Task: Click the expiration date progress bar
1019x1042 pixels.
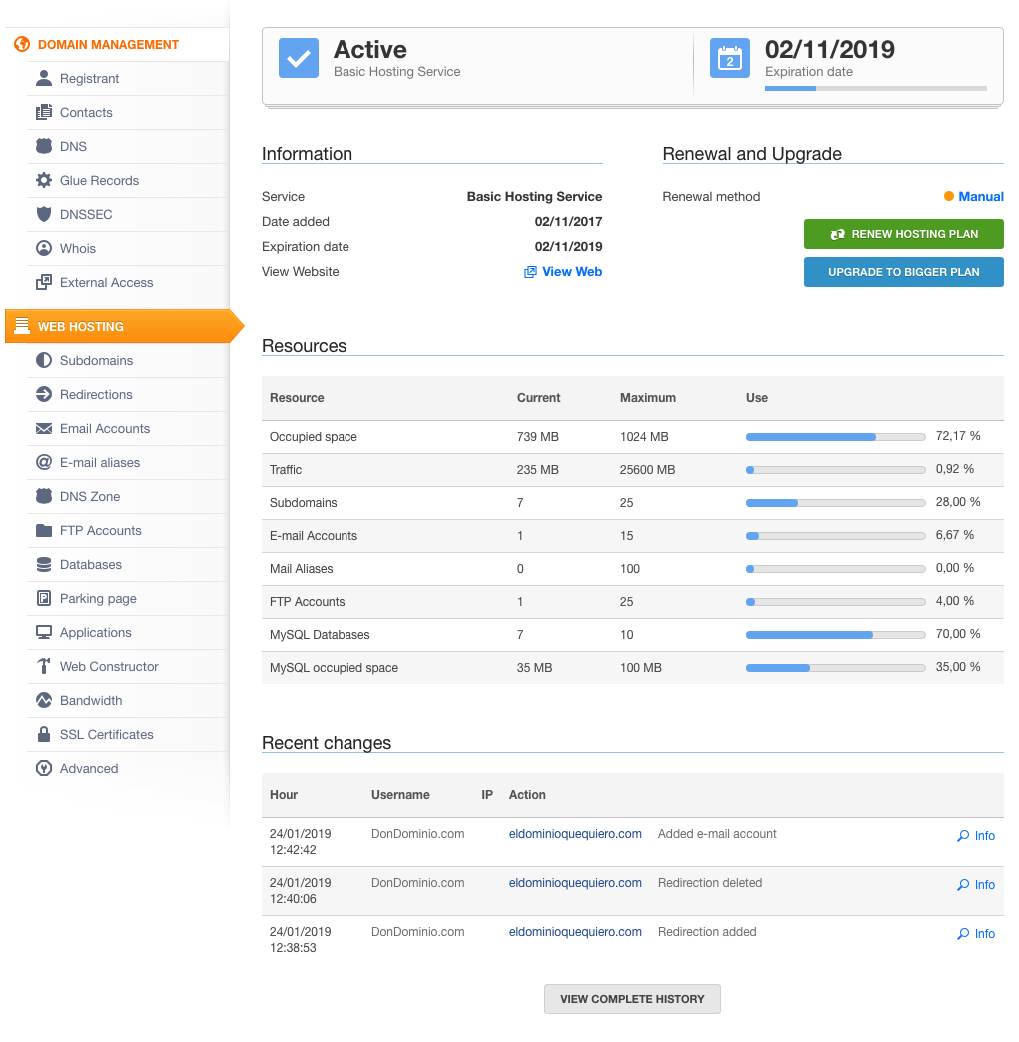Action: click(x=875, y=88)
